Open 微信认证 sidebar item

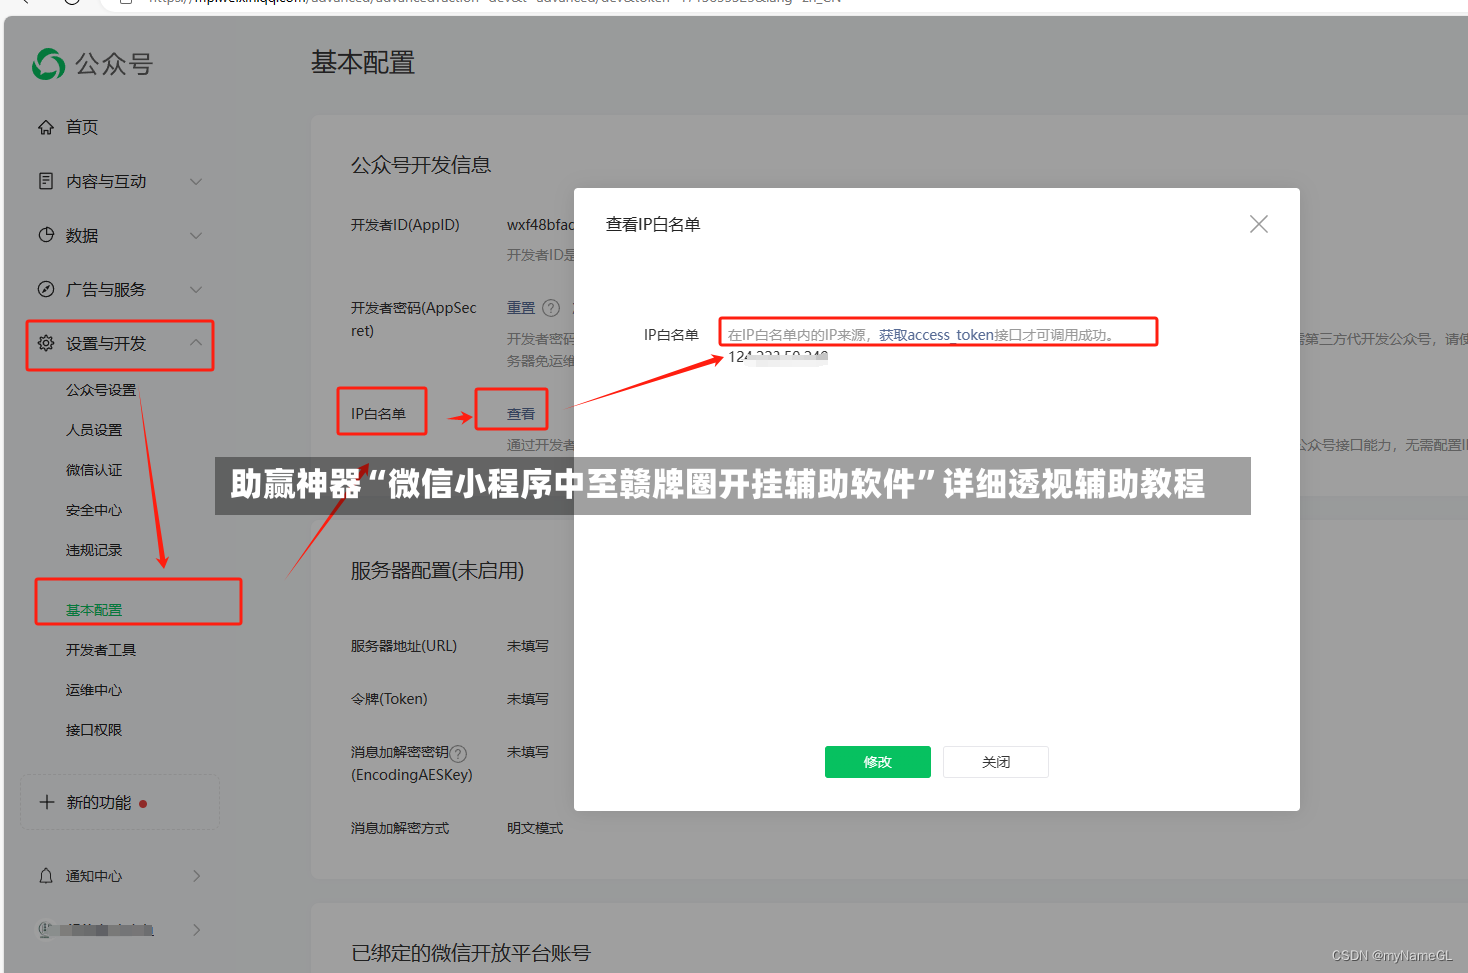[94, 470]
